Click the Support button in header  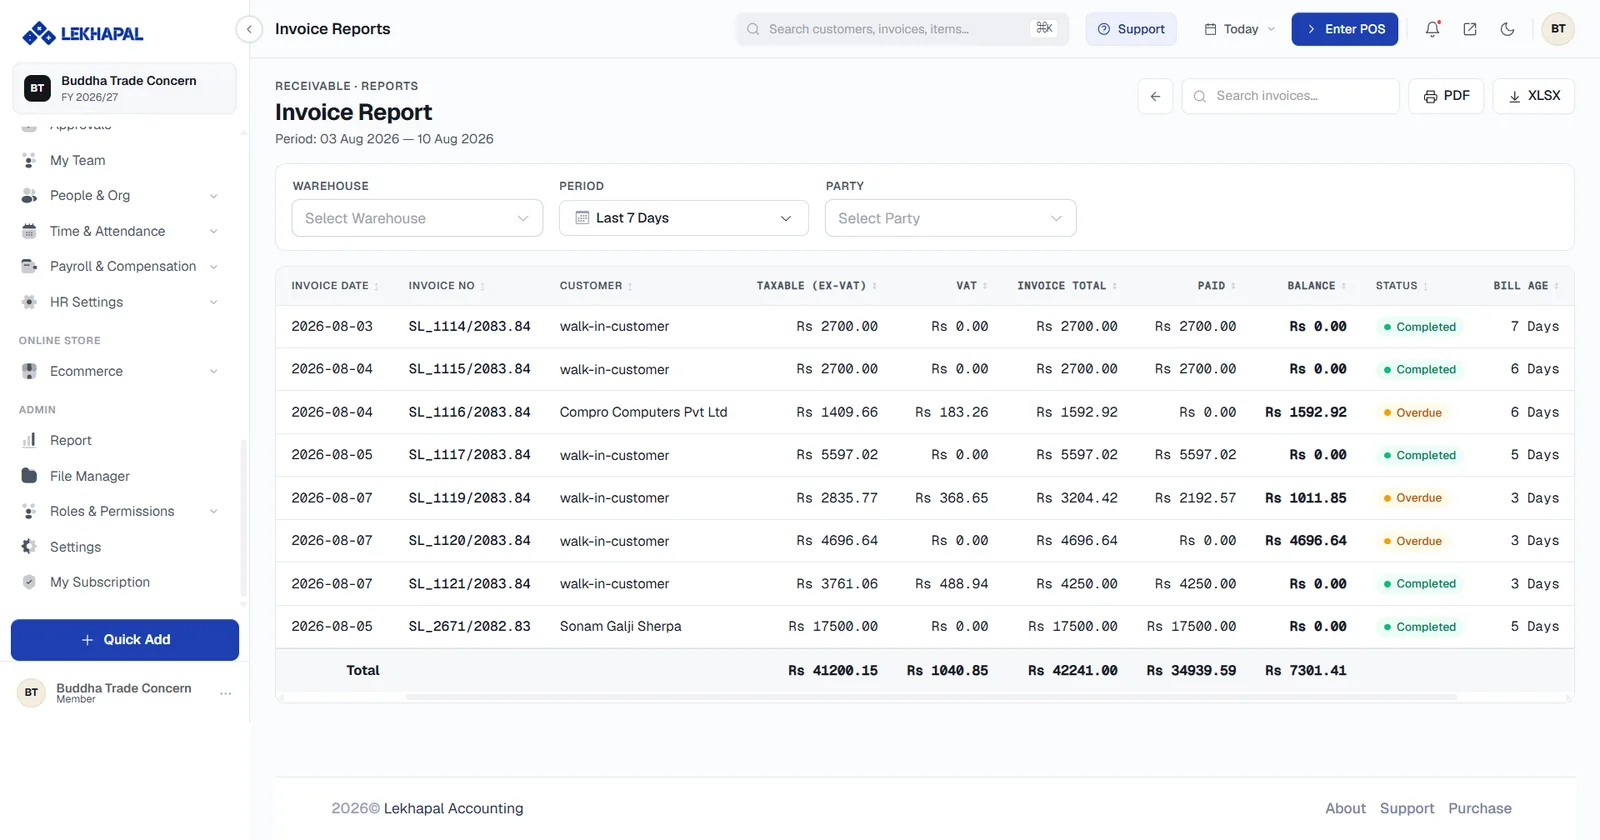1131,29
